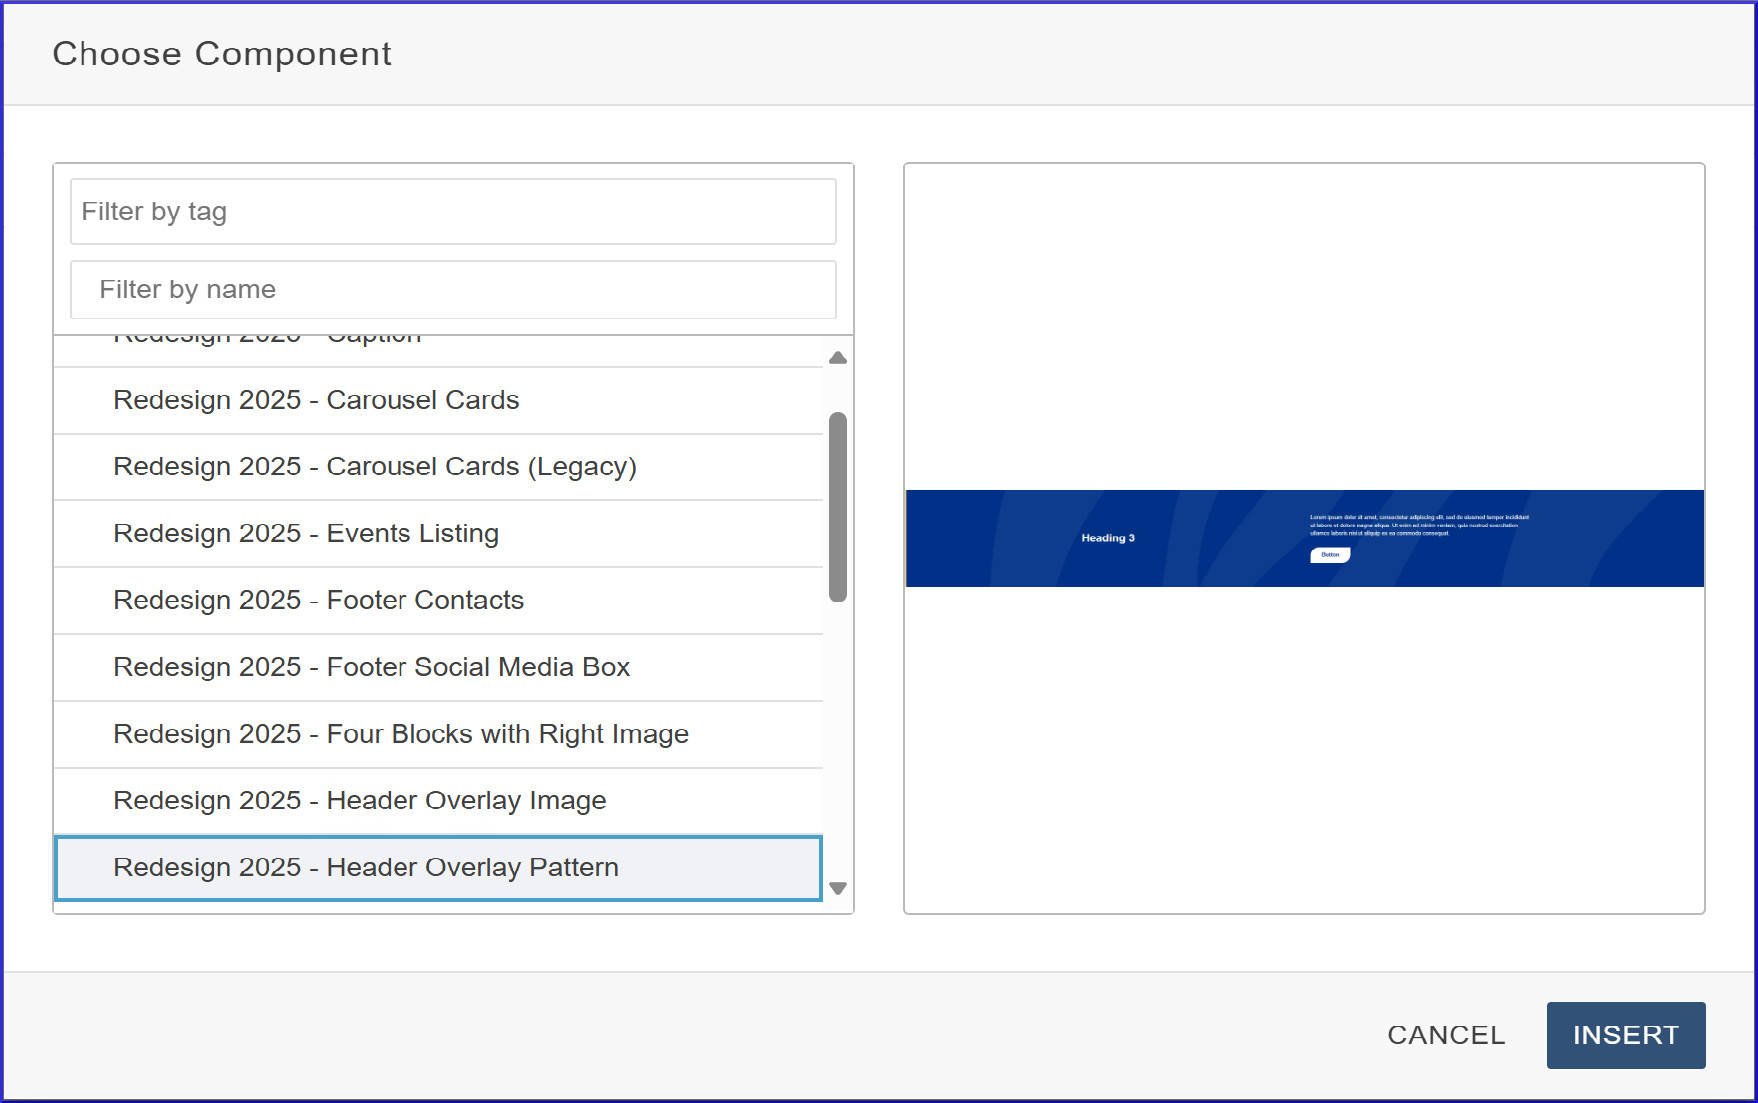Click the Filter by tag field

pyautogui.click(x=453, y=212)
